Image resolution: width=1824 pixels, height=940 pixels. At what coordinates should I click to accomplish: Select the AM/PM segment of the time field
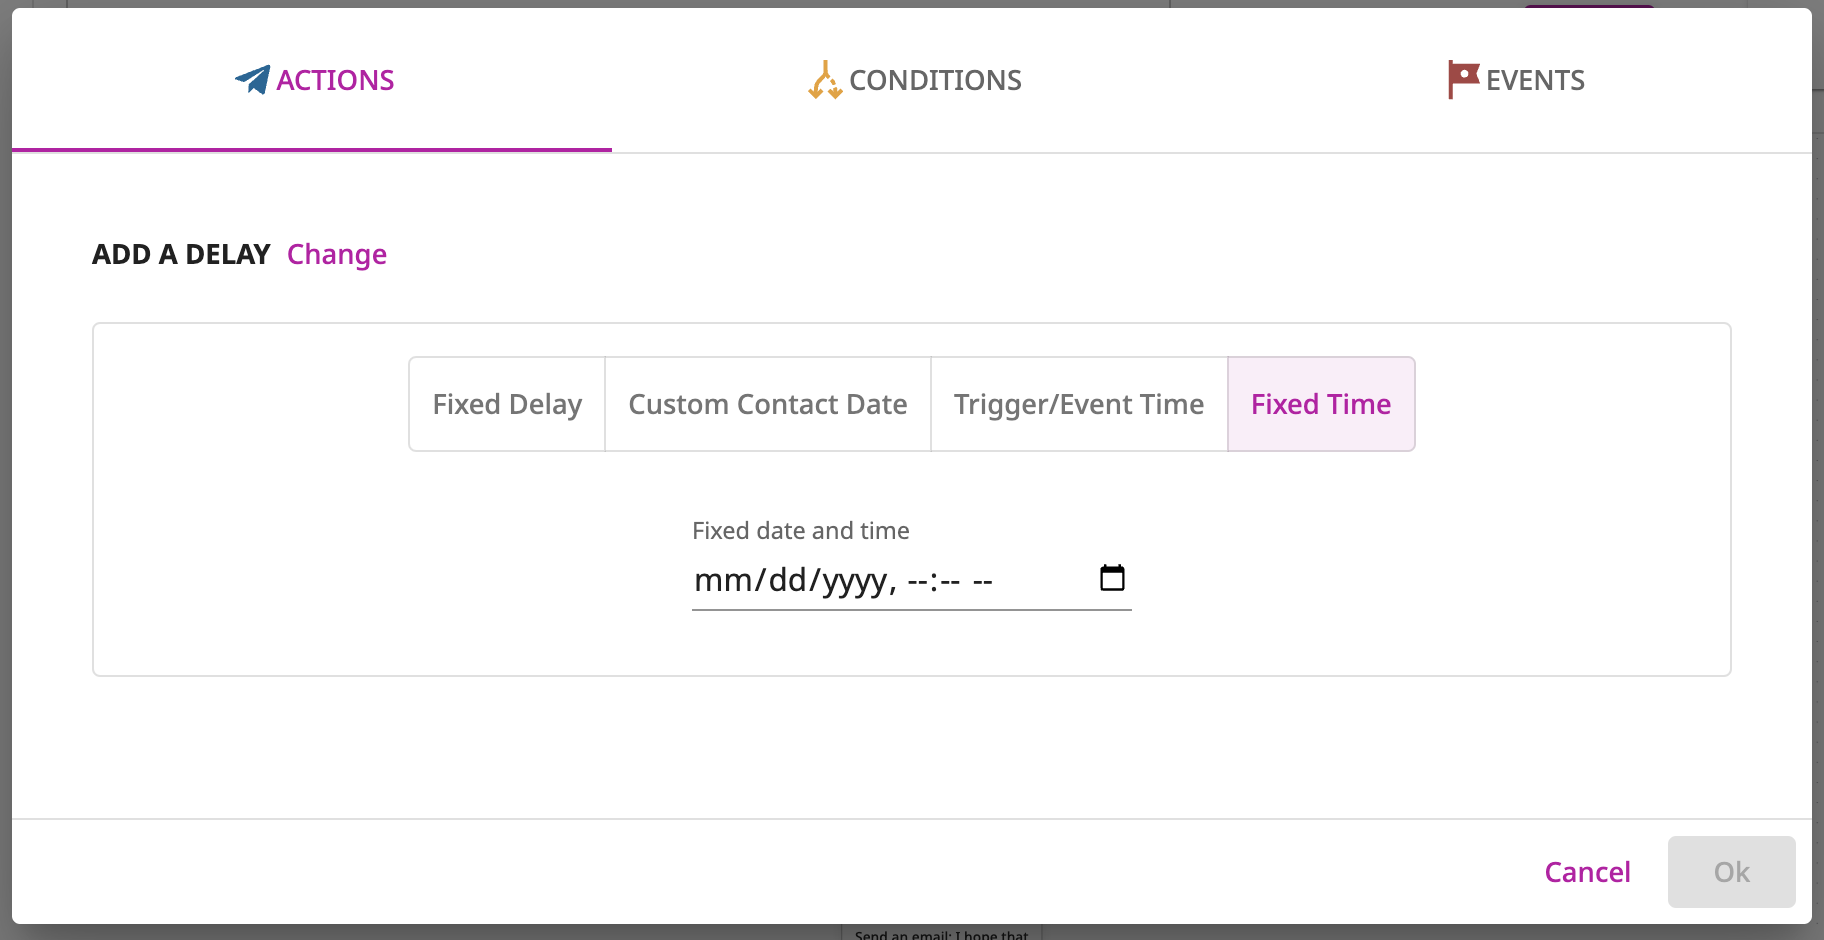(x=982, y=580)
